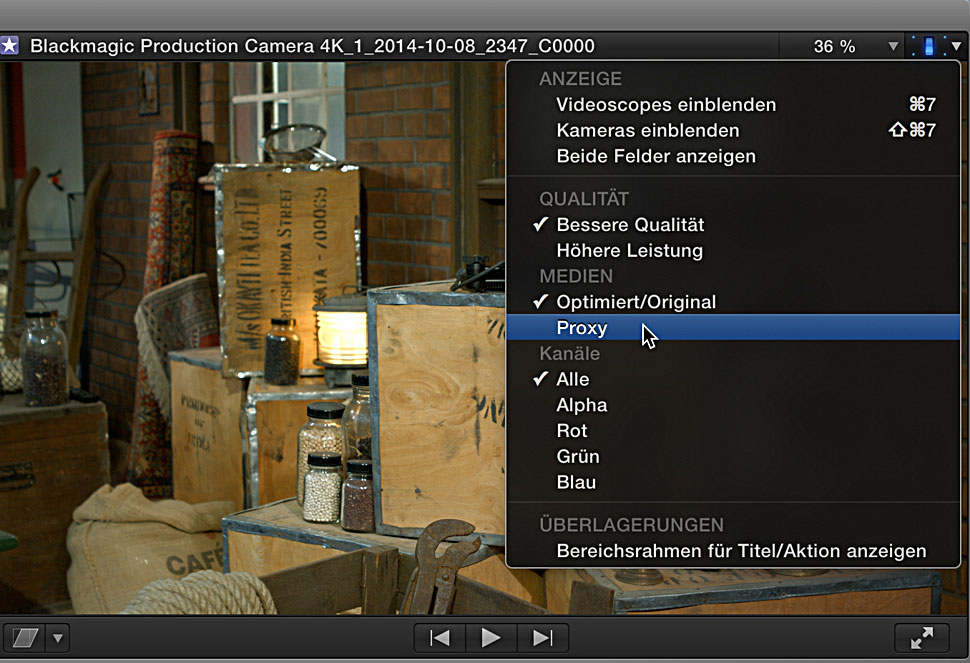Screen dimensions: 970x663
Task: Expand the Transform tool options arrow
Action: click(57, 638)
